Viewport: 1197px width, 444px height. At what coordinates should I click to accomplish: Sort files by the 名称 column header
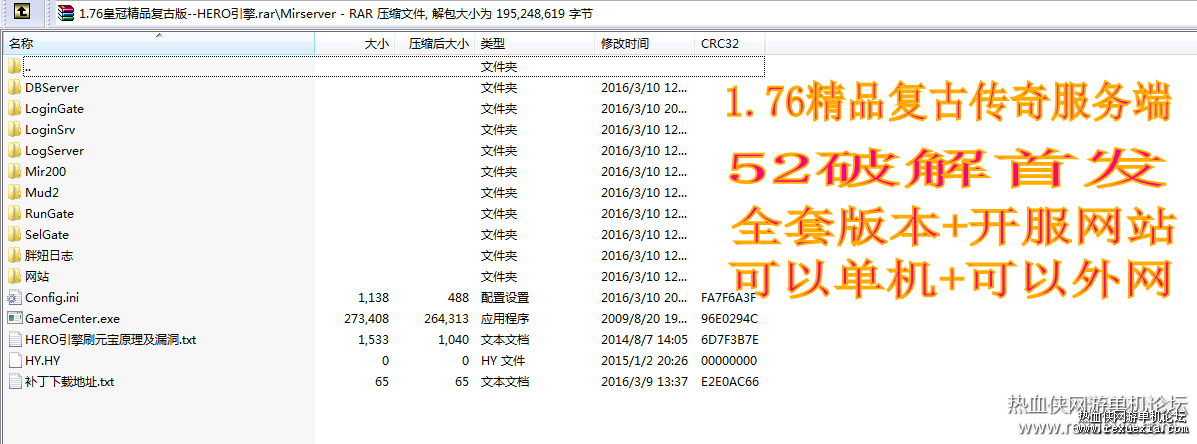[159, 44]
